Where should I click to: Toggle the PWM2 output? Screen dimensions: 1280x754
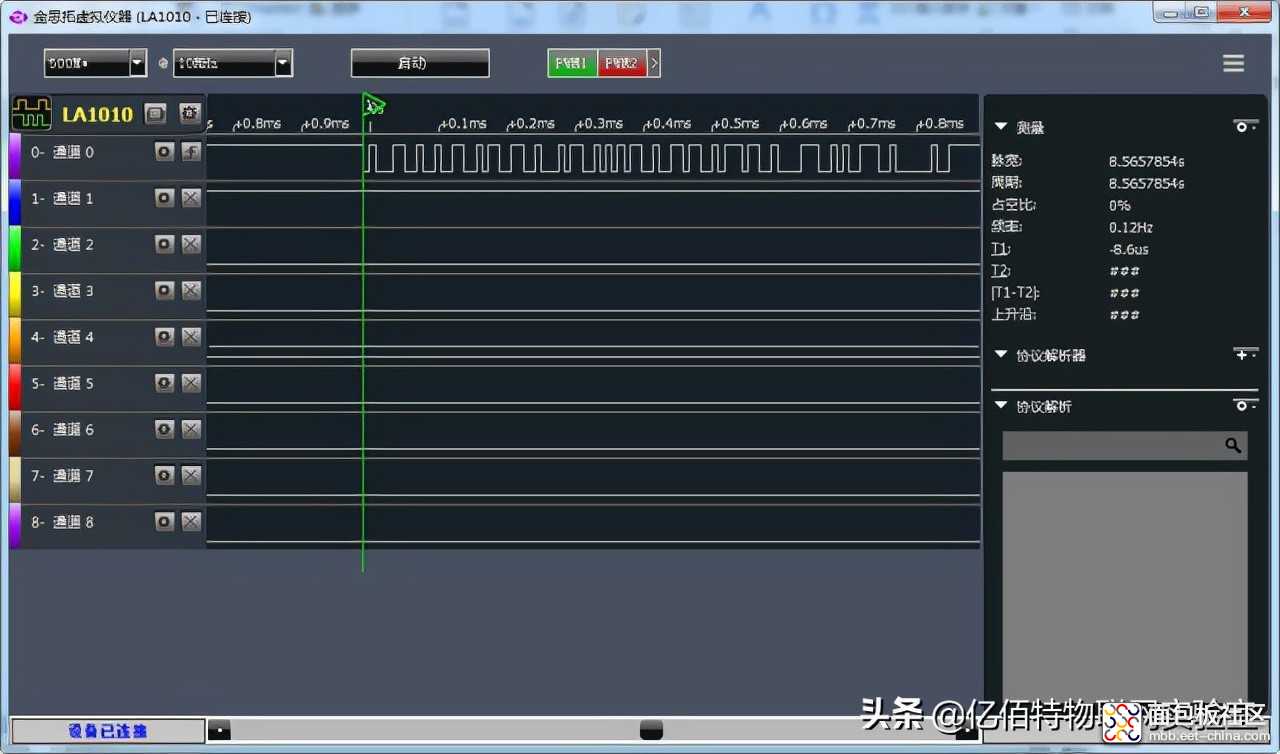[x=622, y=63]
